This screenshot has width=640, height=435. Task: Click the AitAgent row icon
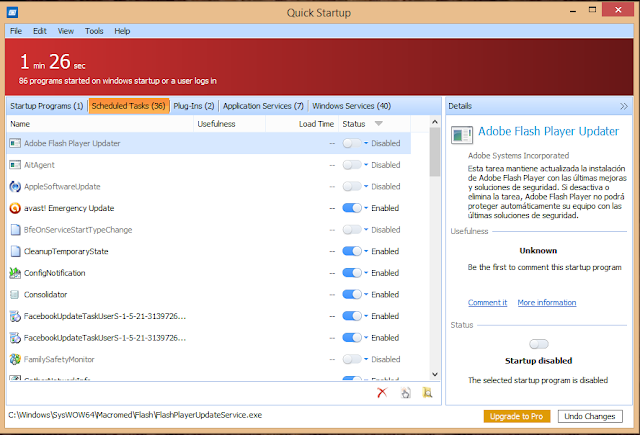[x=15, y=165]
